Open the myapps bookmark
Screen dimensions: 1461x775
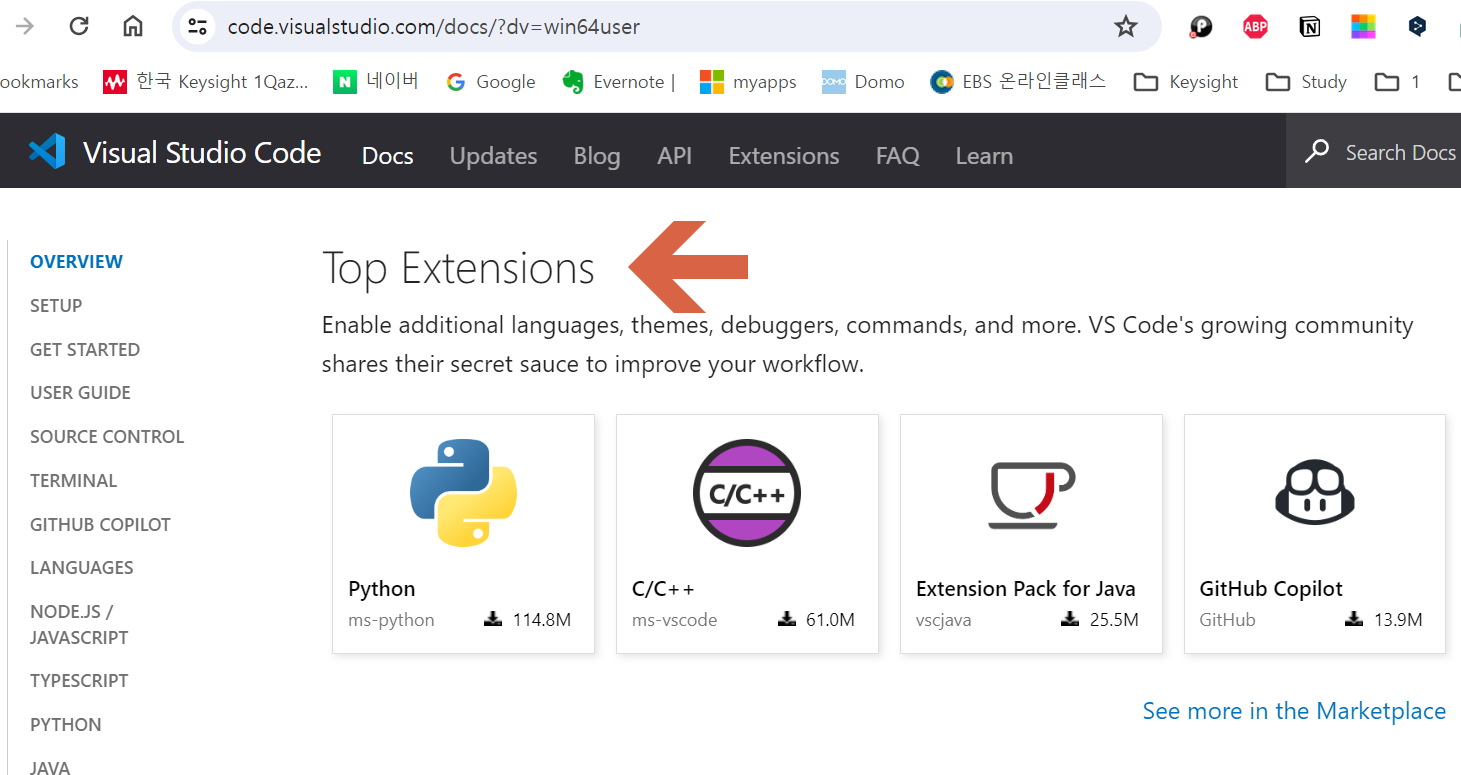[x=748, y=82]
